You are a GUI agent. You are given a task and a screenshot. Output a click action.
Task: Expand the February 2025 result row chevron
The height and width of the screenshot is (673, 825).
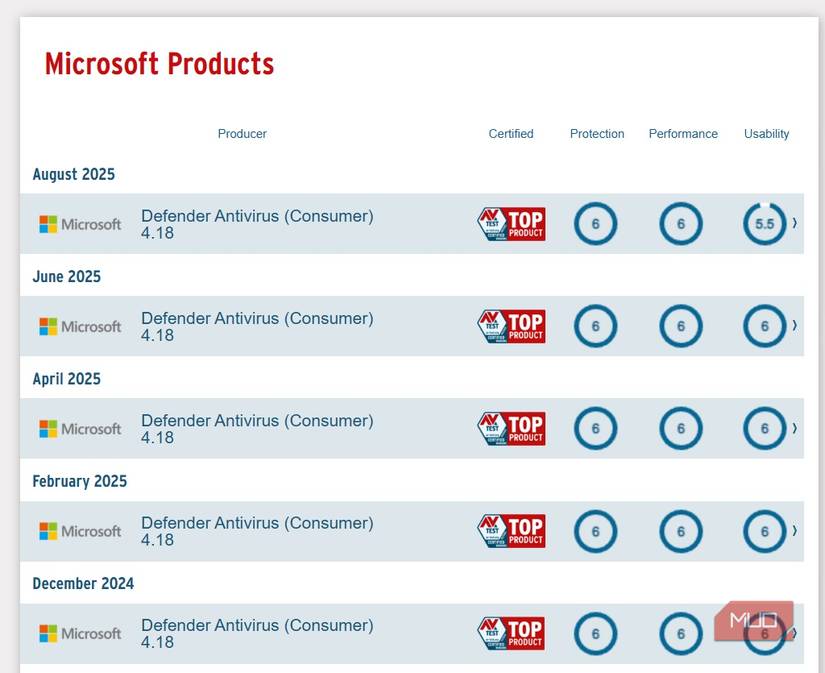[x=795, y=531]
